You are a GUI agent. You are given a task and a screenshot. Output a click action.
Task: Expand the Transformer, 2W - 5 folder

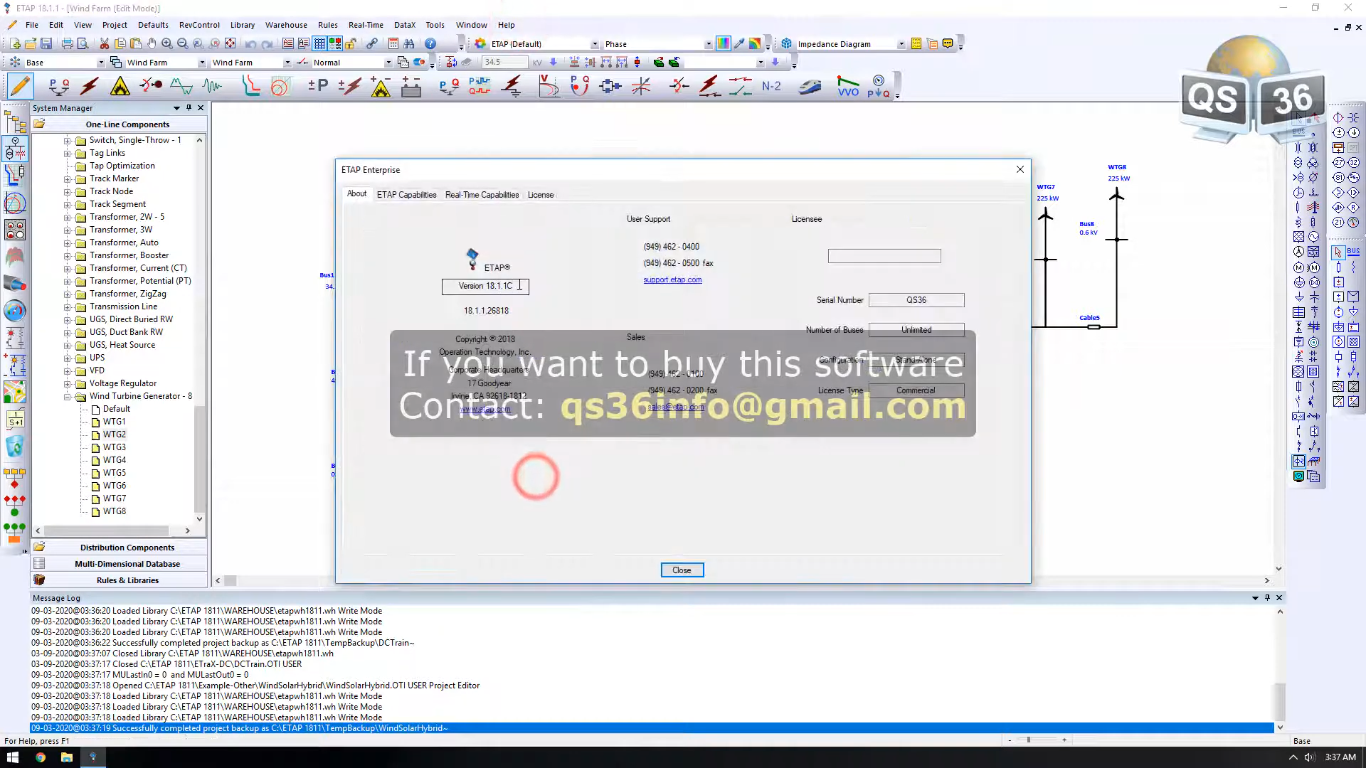coord(68,217)
